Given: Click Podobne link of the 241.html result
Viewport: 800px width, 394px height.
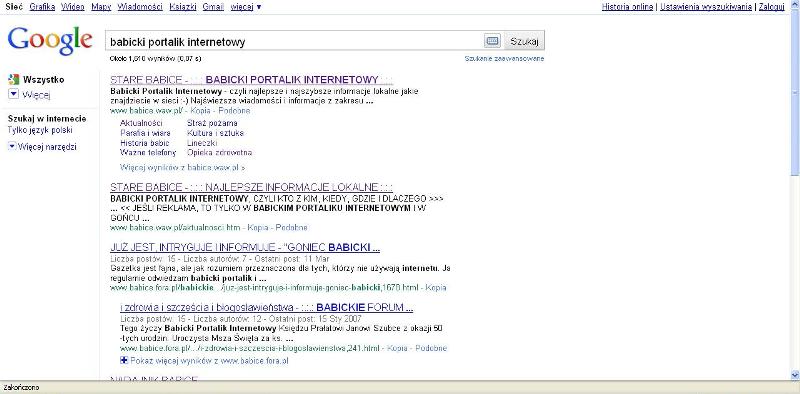Looking at the screenshot, I should point(431,349).
